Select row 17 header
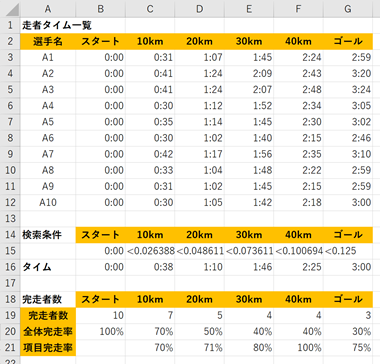Image resolution: width=380 pixels, height=364 pixels. point(10,283)
